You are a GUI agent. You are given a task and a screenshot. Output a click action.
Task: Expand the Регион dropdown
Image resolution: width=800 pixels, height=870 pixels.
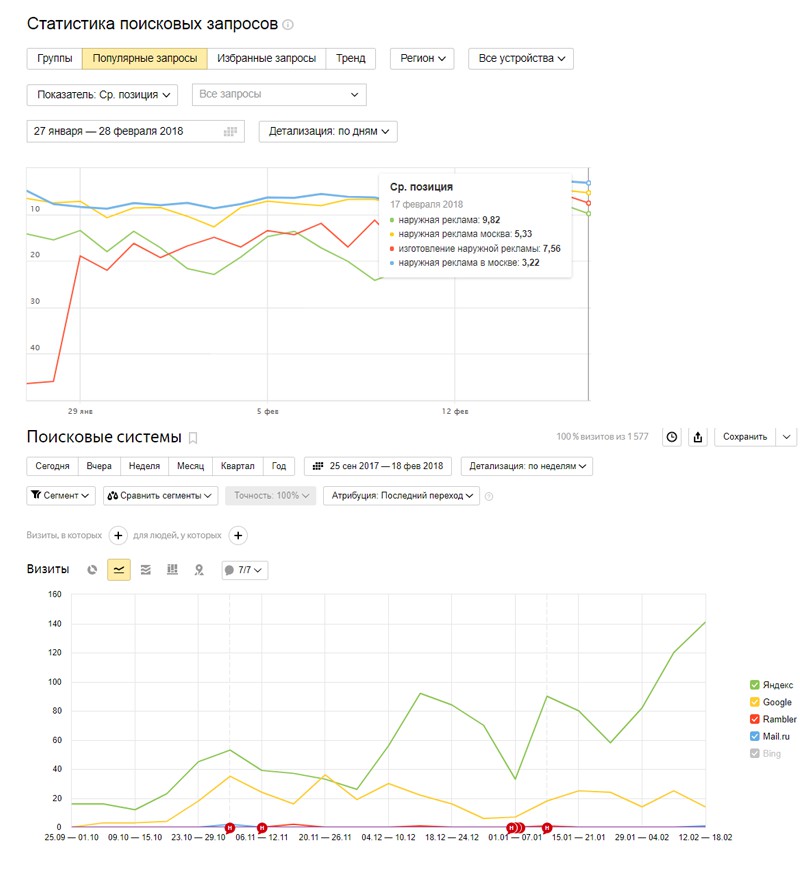click(x=424, y=59)
